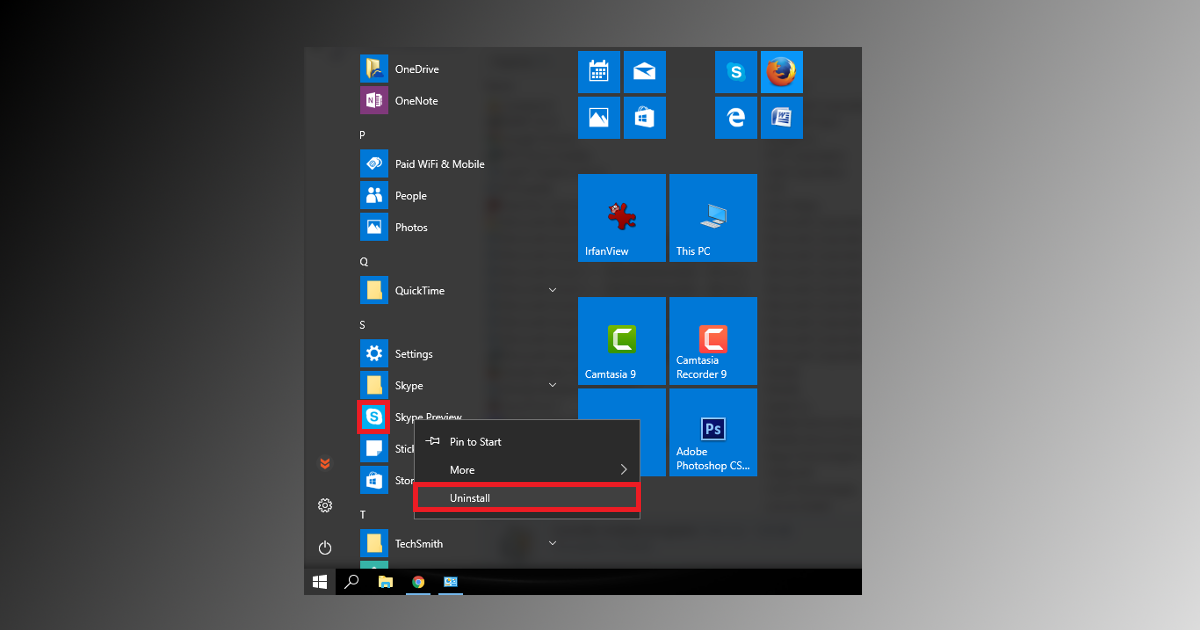The width and height of the screenshot is (1200, 630).
Task: Open the This PC tile
Action: [713, 218]
